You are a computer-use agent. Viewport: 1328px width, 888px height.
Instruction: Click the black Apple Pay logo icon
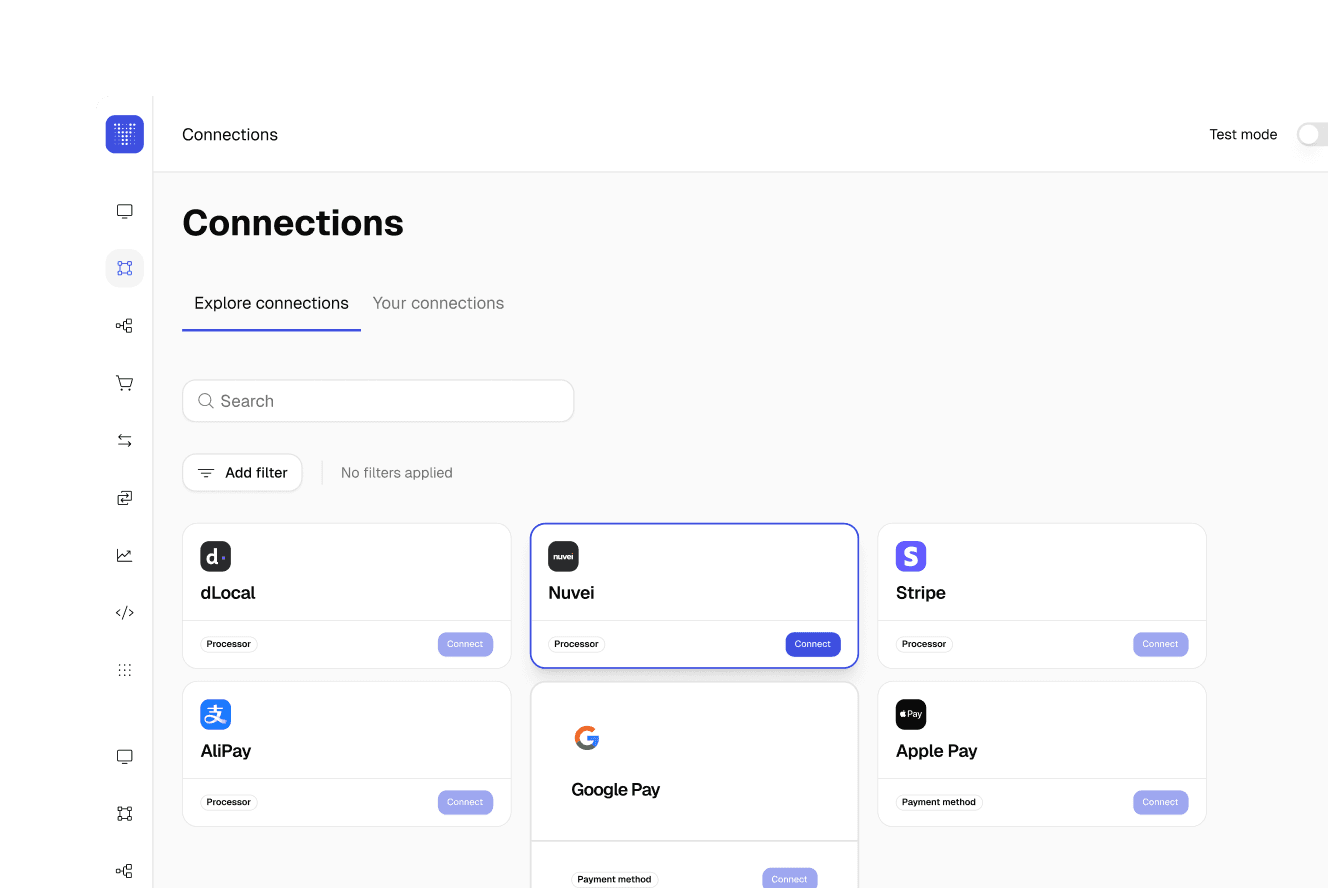(x=911, y=714)
